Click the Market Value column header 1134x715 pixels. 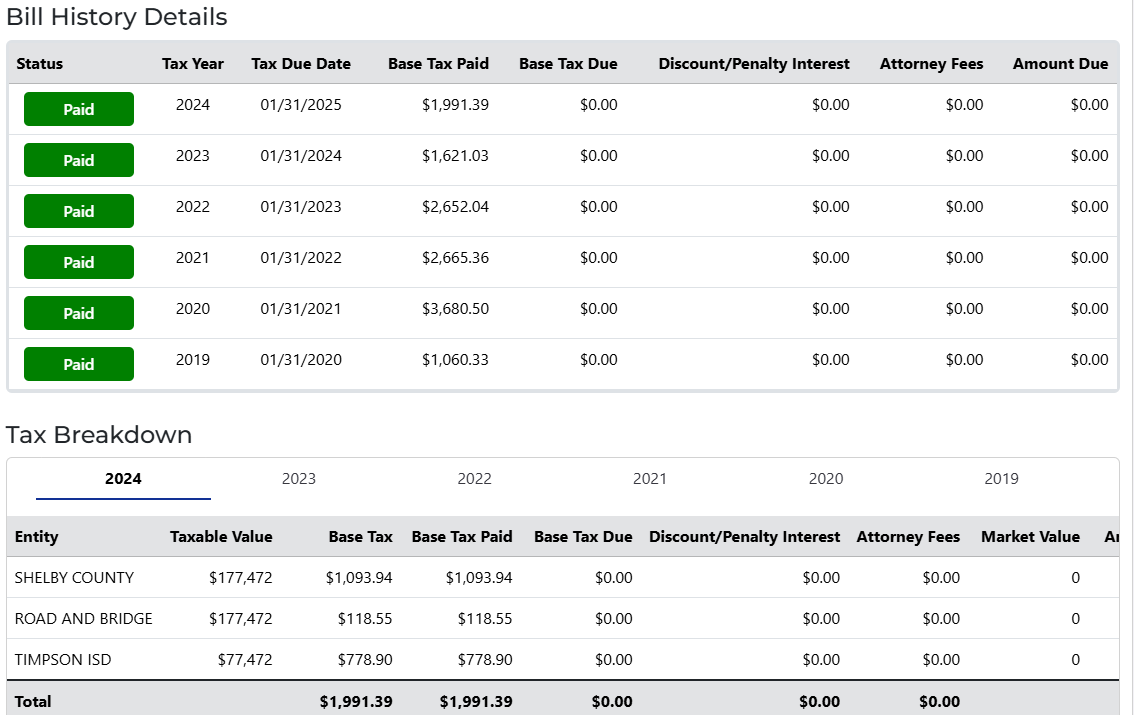1030,536
